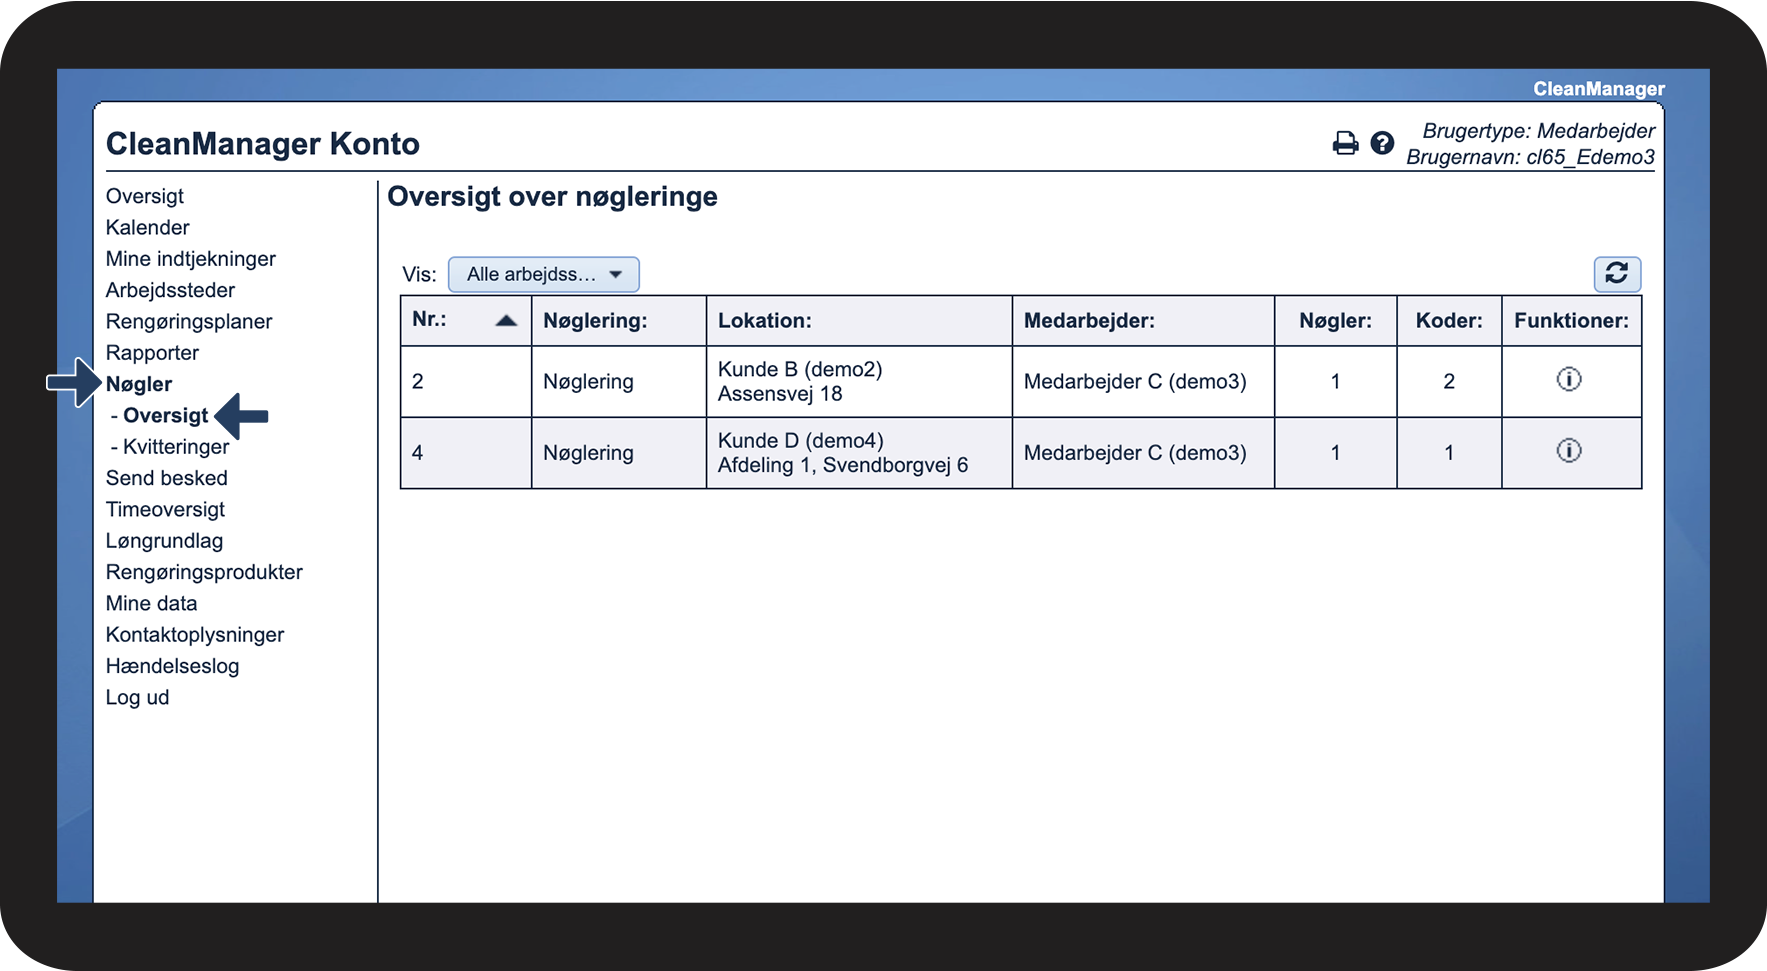
Task: Go to Mine indtjekninger page
Action: (x=191, y=259)
